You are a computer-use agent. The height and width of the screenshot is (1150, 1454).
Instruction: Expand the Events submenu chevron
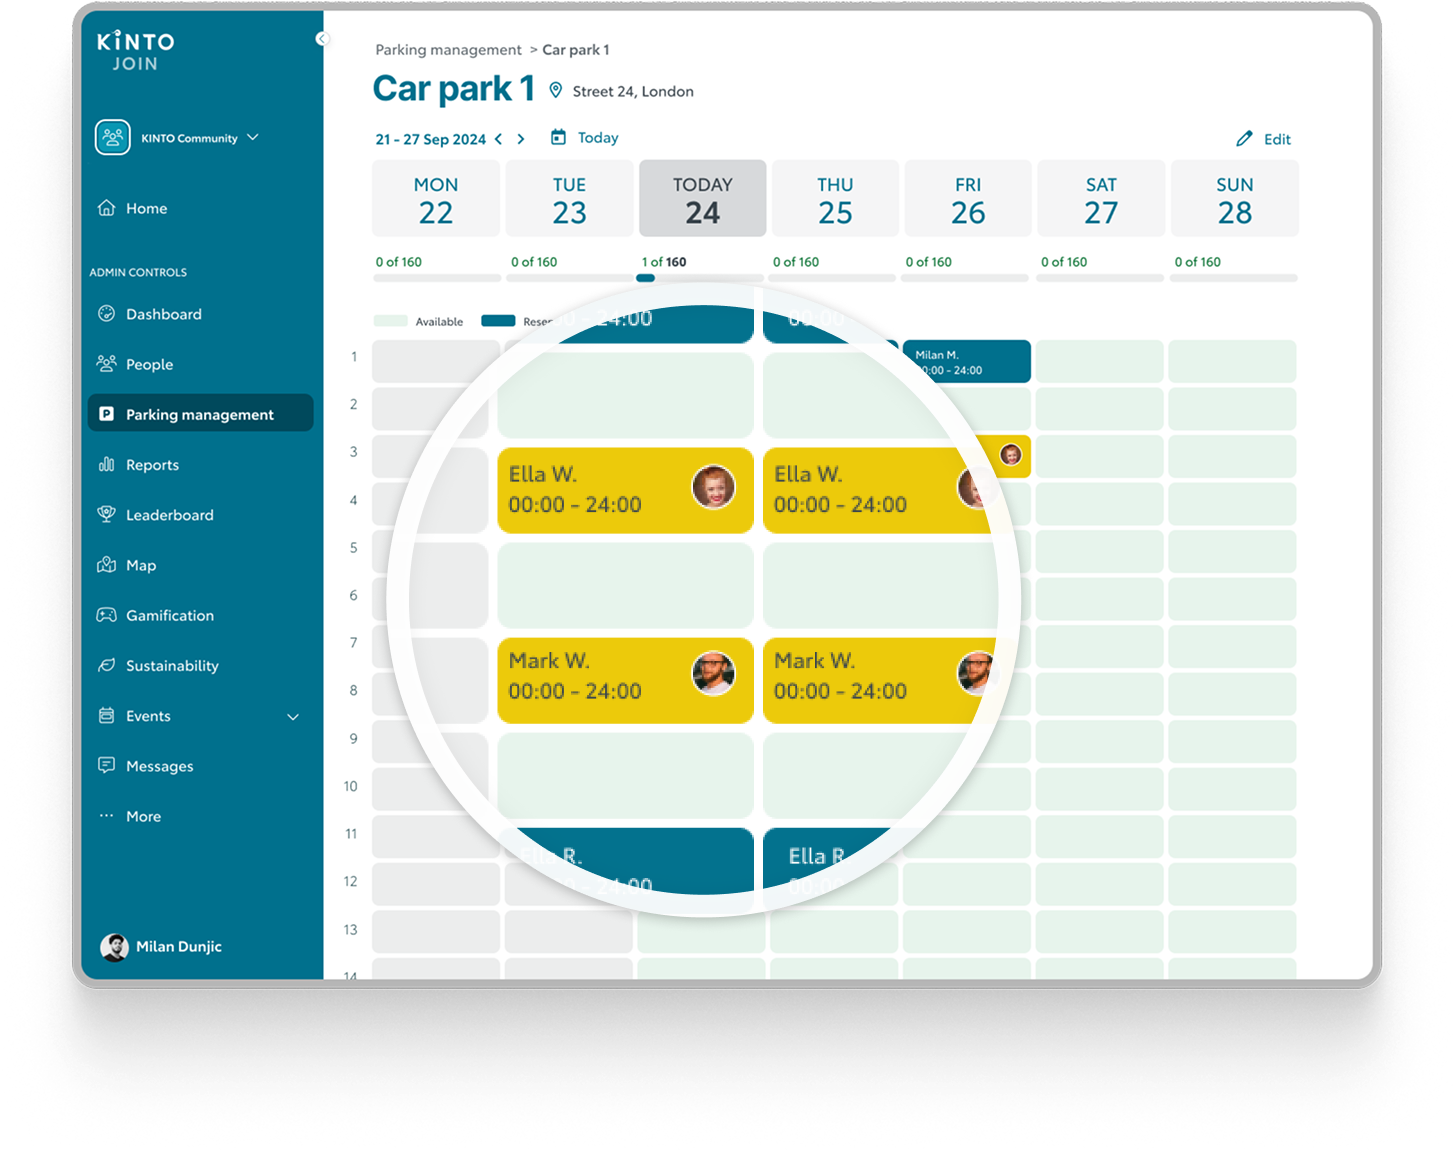293,717
